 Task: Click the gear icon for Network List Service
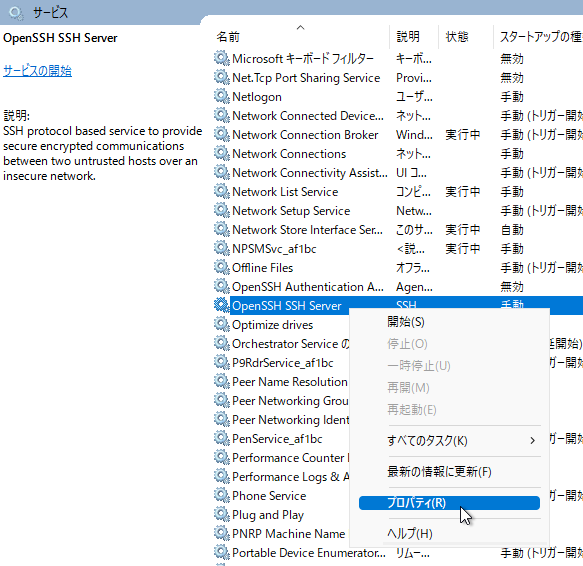pos(222,191)
